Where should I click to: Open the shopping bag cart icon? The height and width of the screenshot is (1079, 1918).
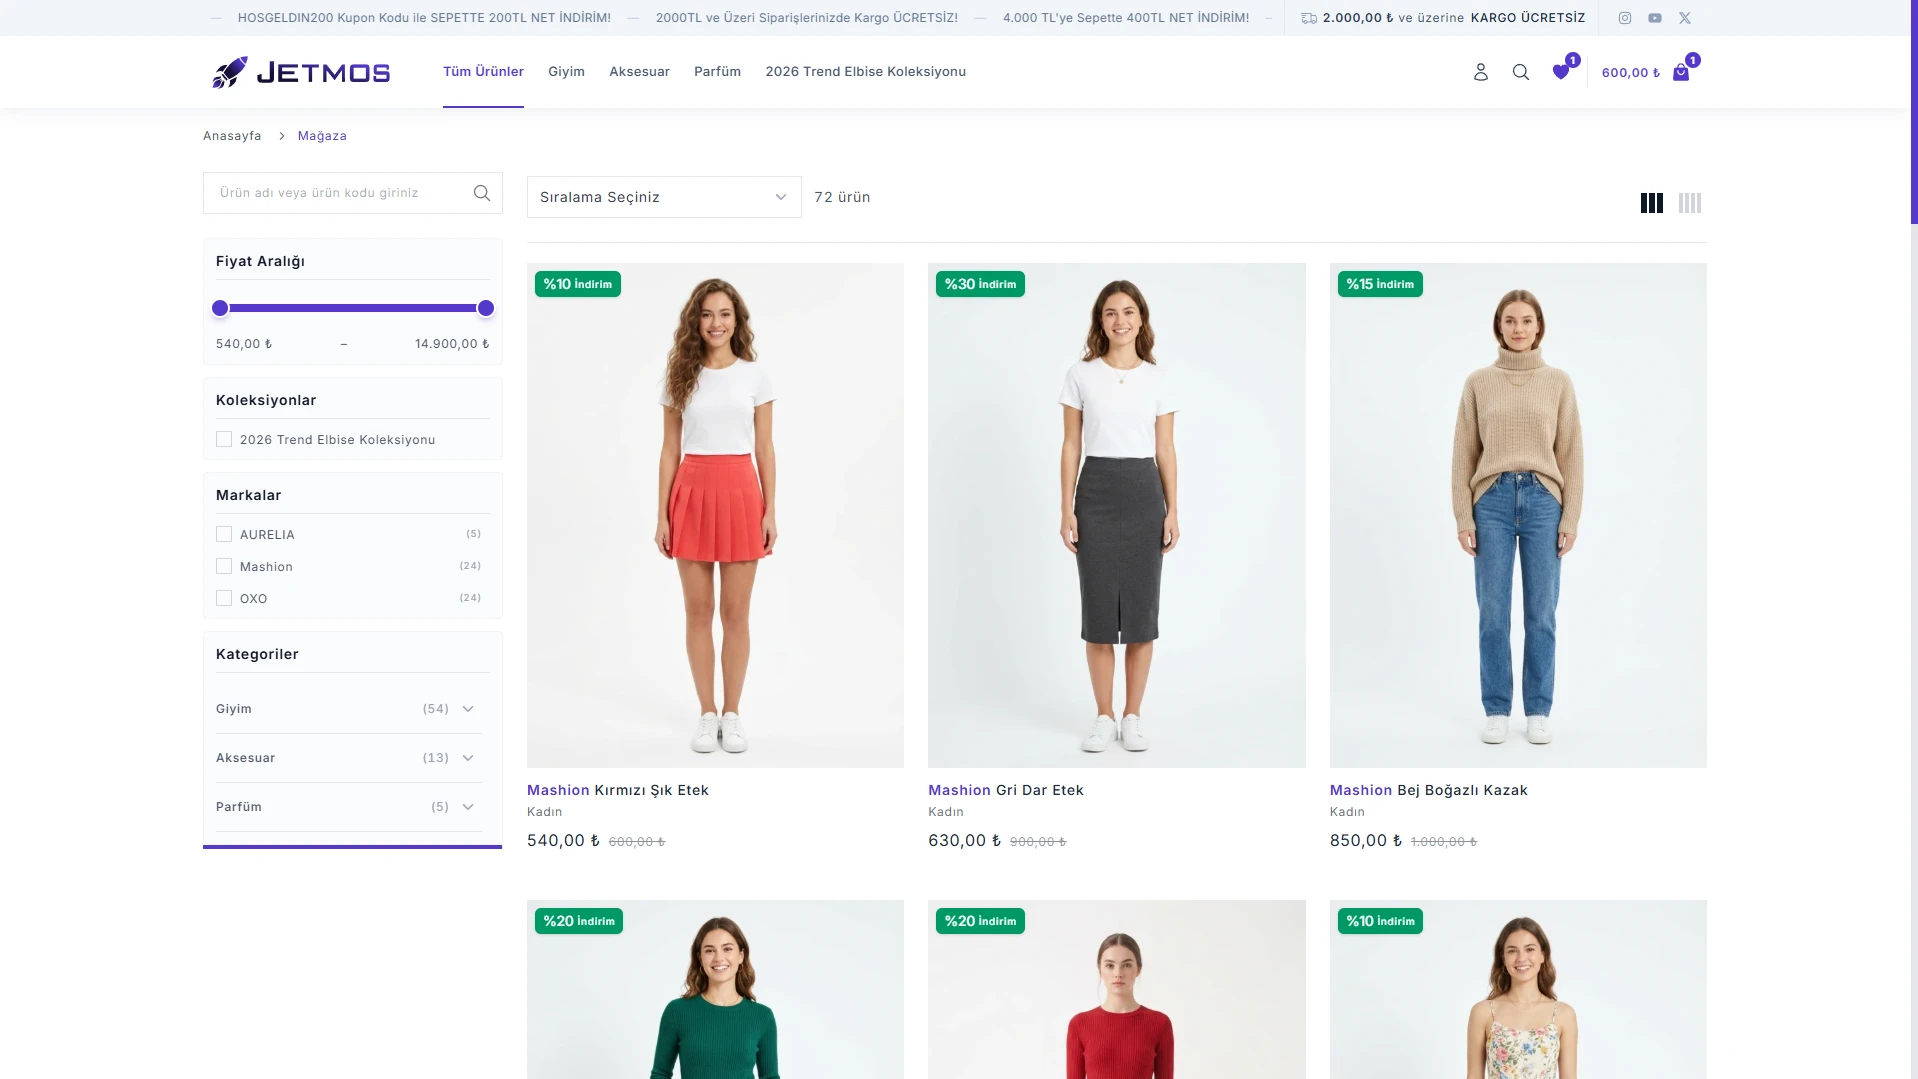pos(1681,72)
